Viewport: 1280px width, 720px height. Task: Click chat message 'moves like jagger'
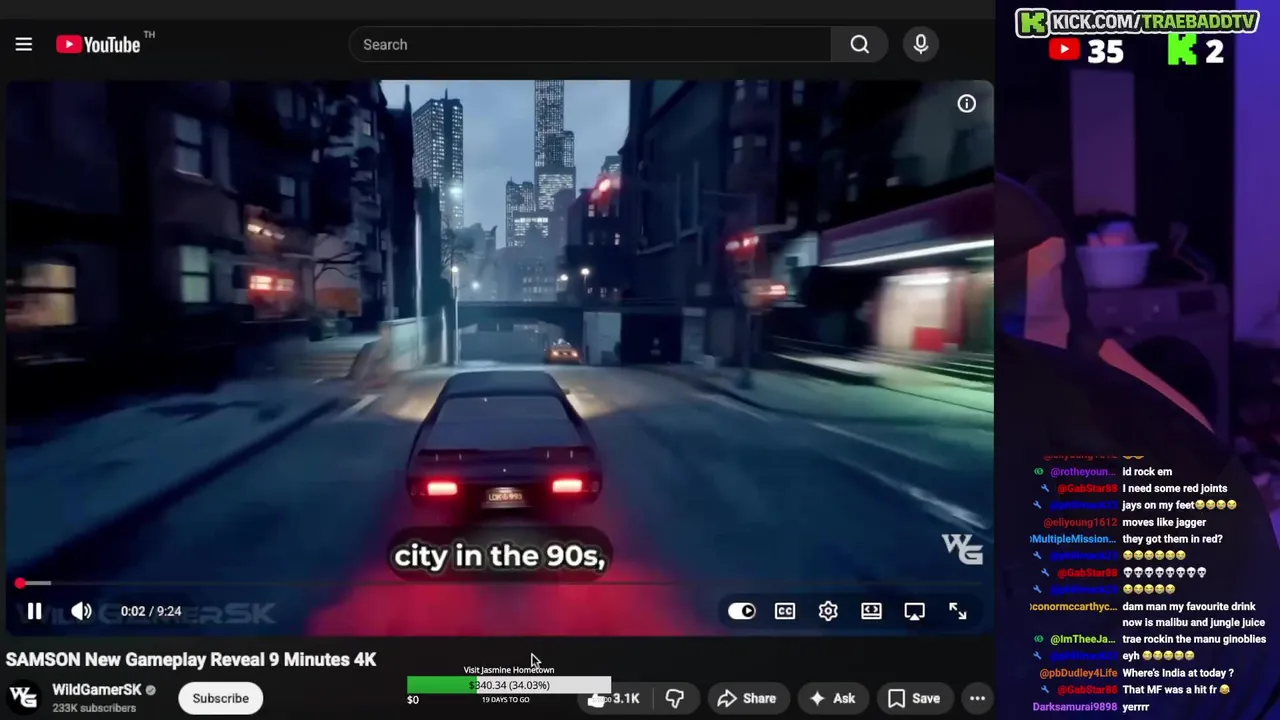point(1164,522)
